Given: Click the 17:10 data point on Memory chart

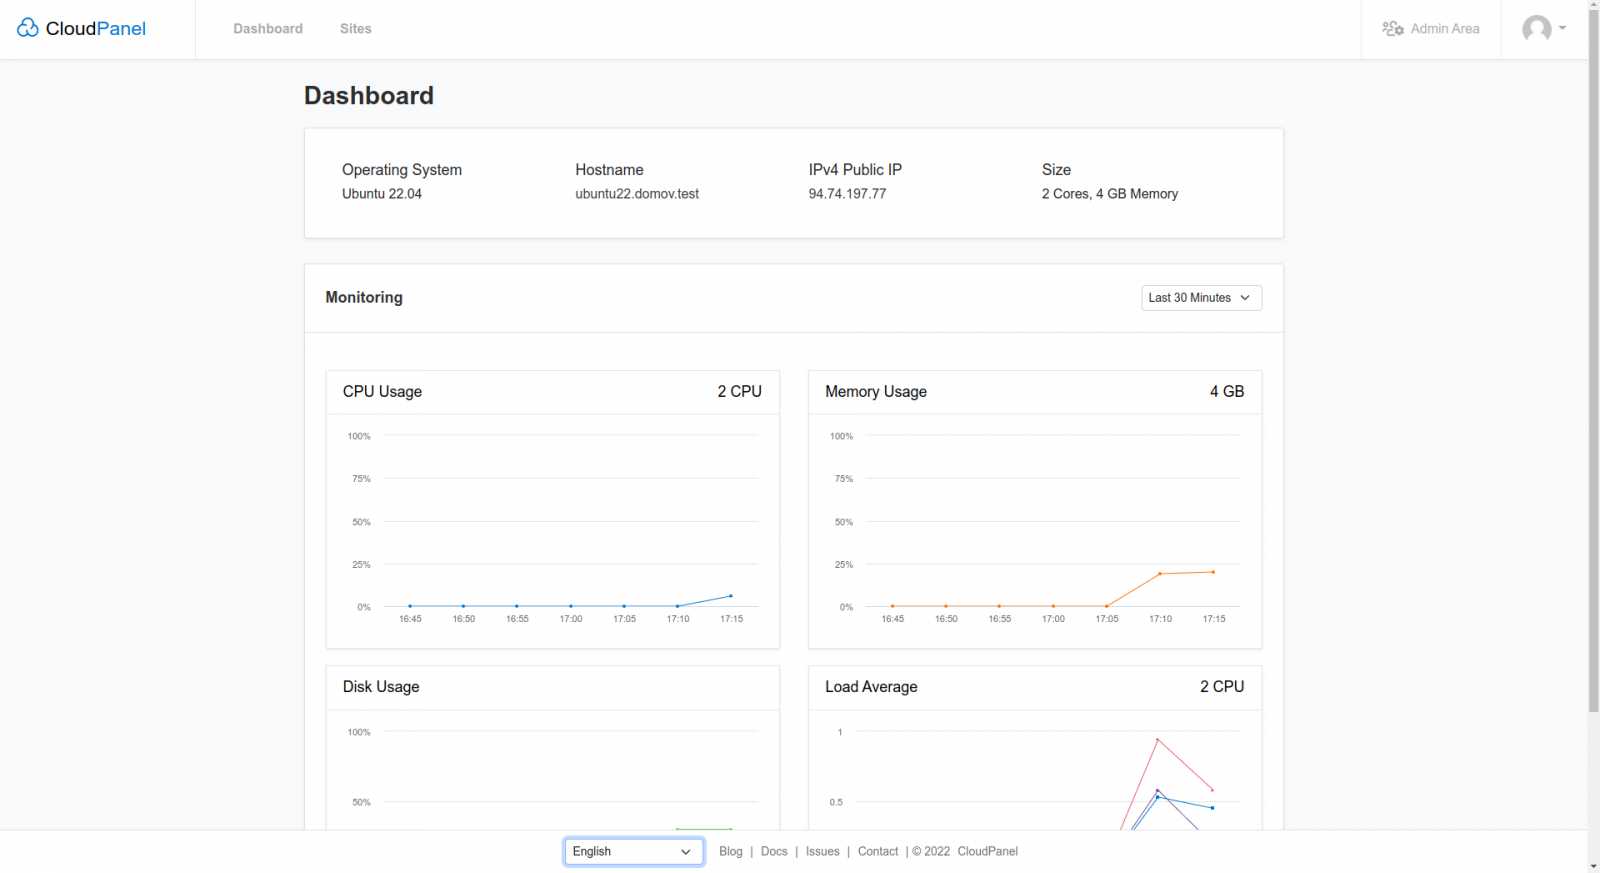Looking at the screenshot, I should click(1160, 574).
